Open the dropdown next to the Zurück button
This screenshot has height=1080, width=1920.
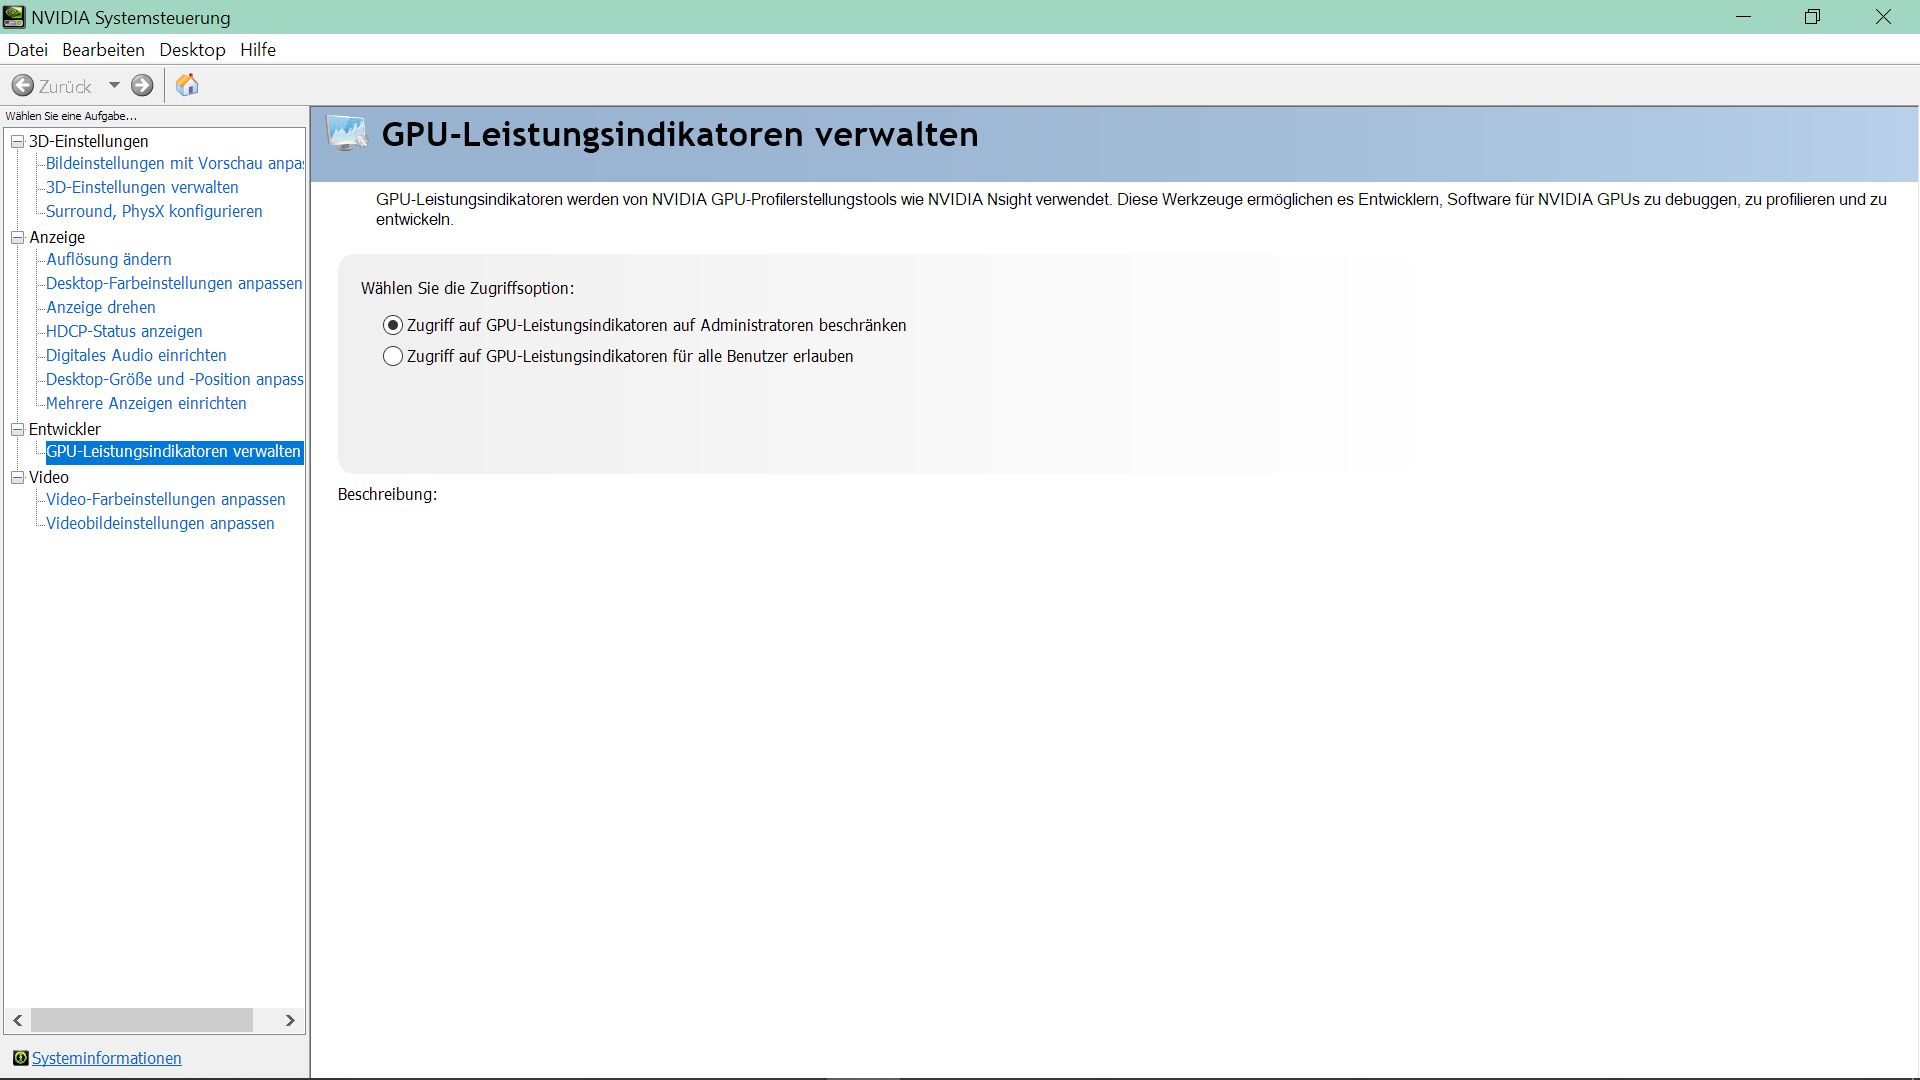coord(112,85)
